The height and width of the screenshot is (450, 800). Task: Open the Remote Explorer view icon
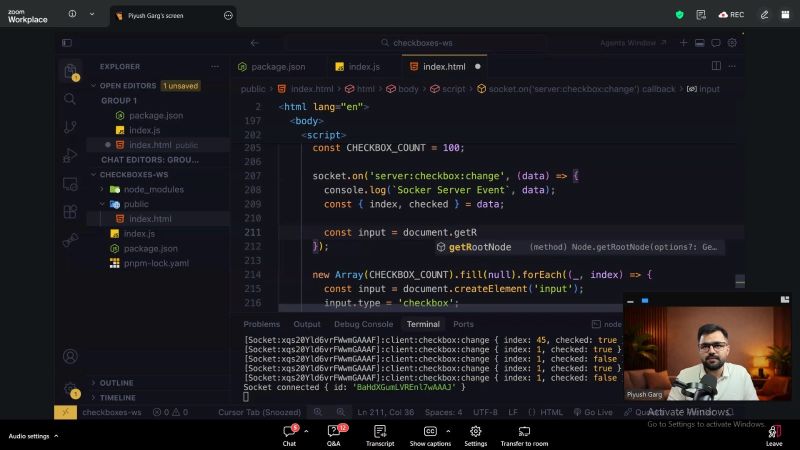tap(70, 184)
